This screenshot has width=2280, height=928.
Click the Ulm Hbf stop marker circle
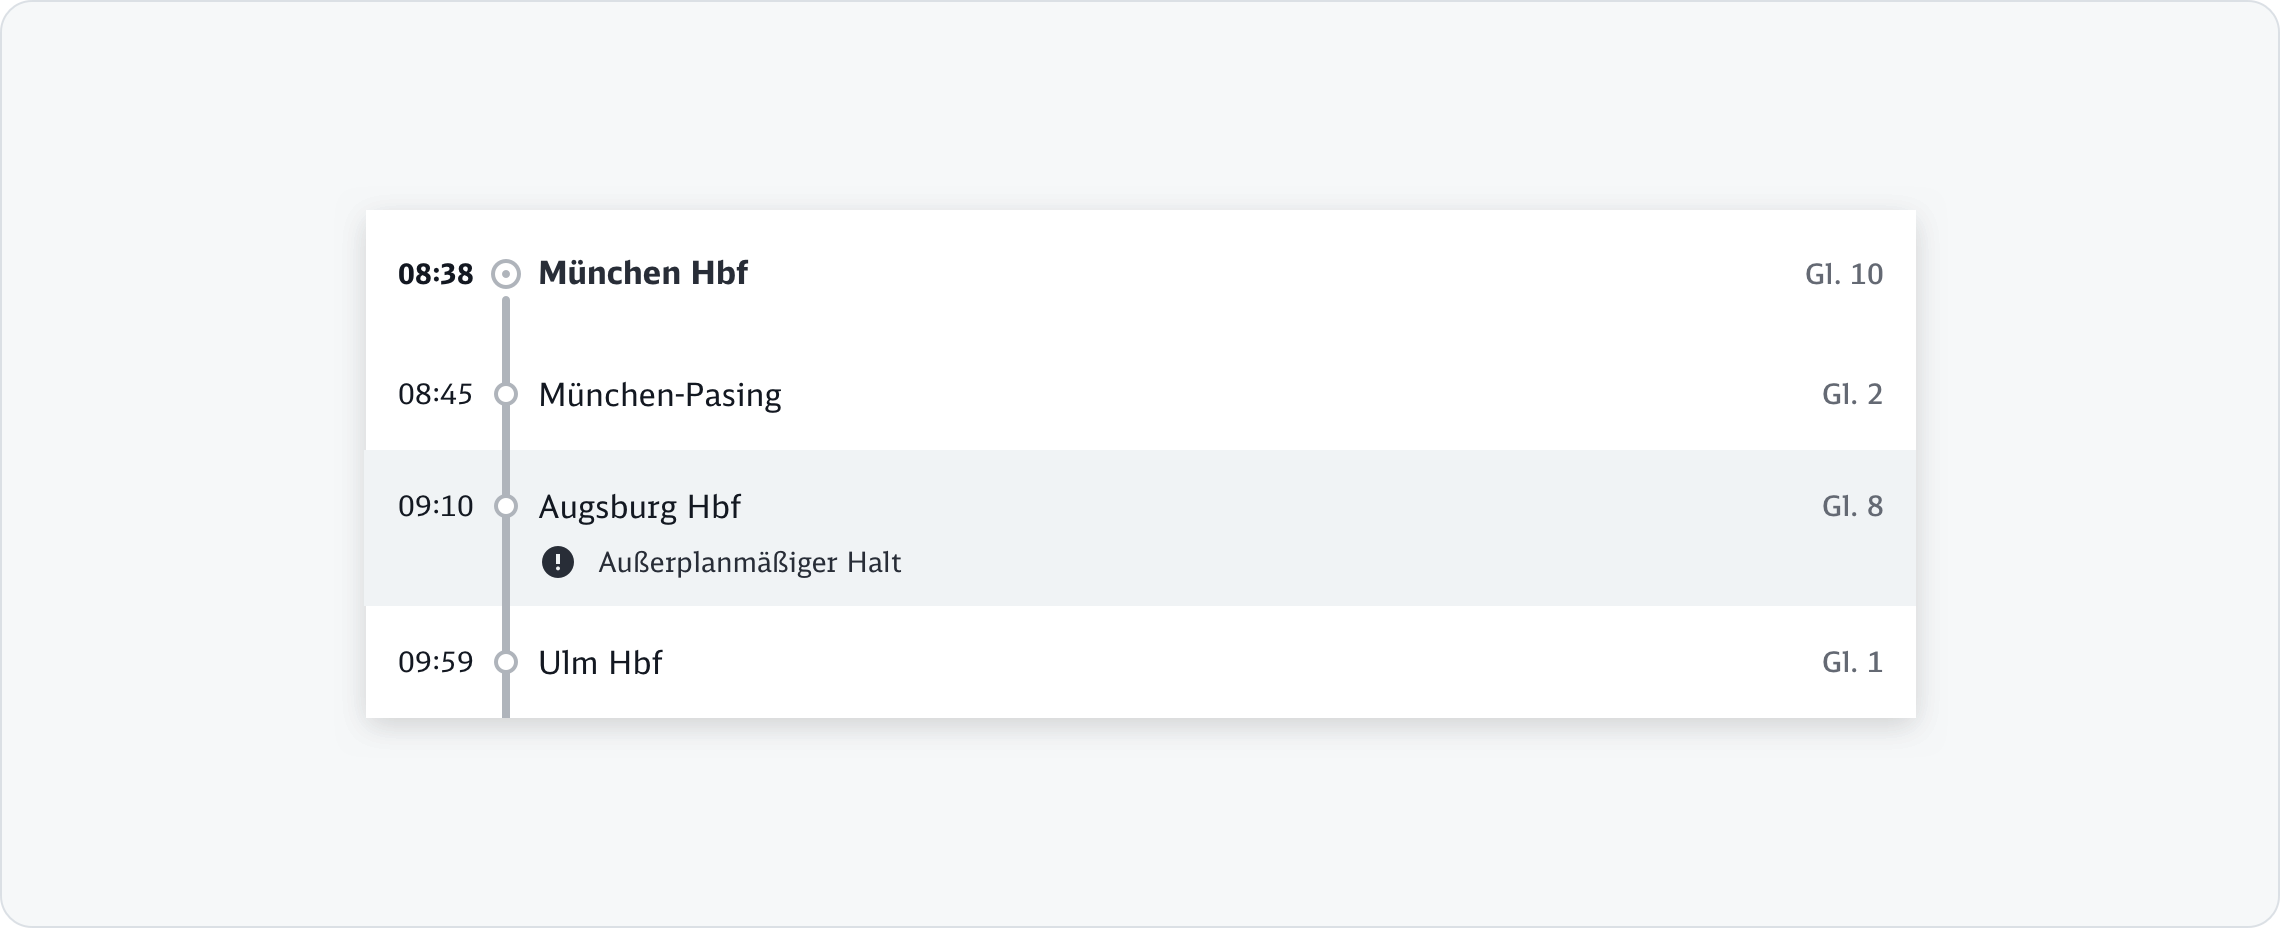pyautogui.click(x=506, y=662)
